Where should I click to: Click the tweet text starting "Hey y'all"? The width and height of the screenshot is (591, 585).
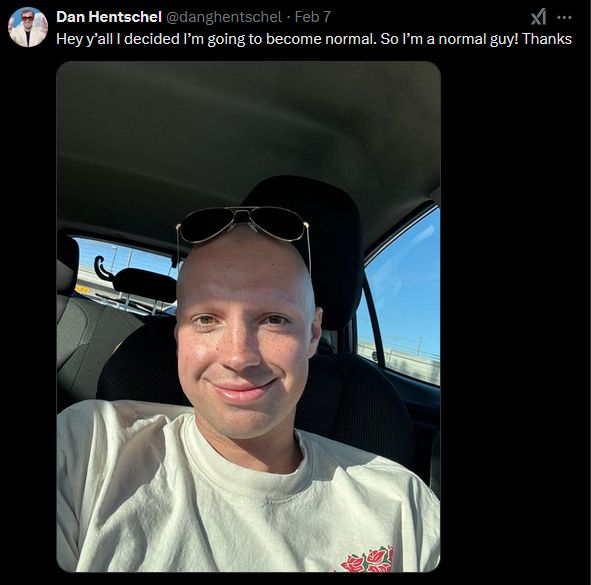314,40
